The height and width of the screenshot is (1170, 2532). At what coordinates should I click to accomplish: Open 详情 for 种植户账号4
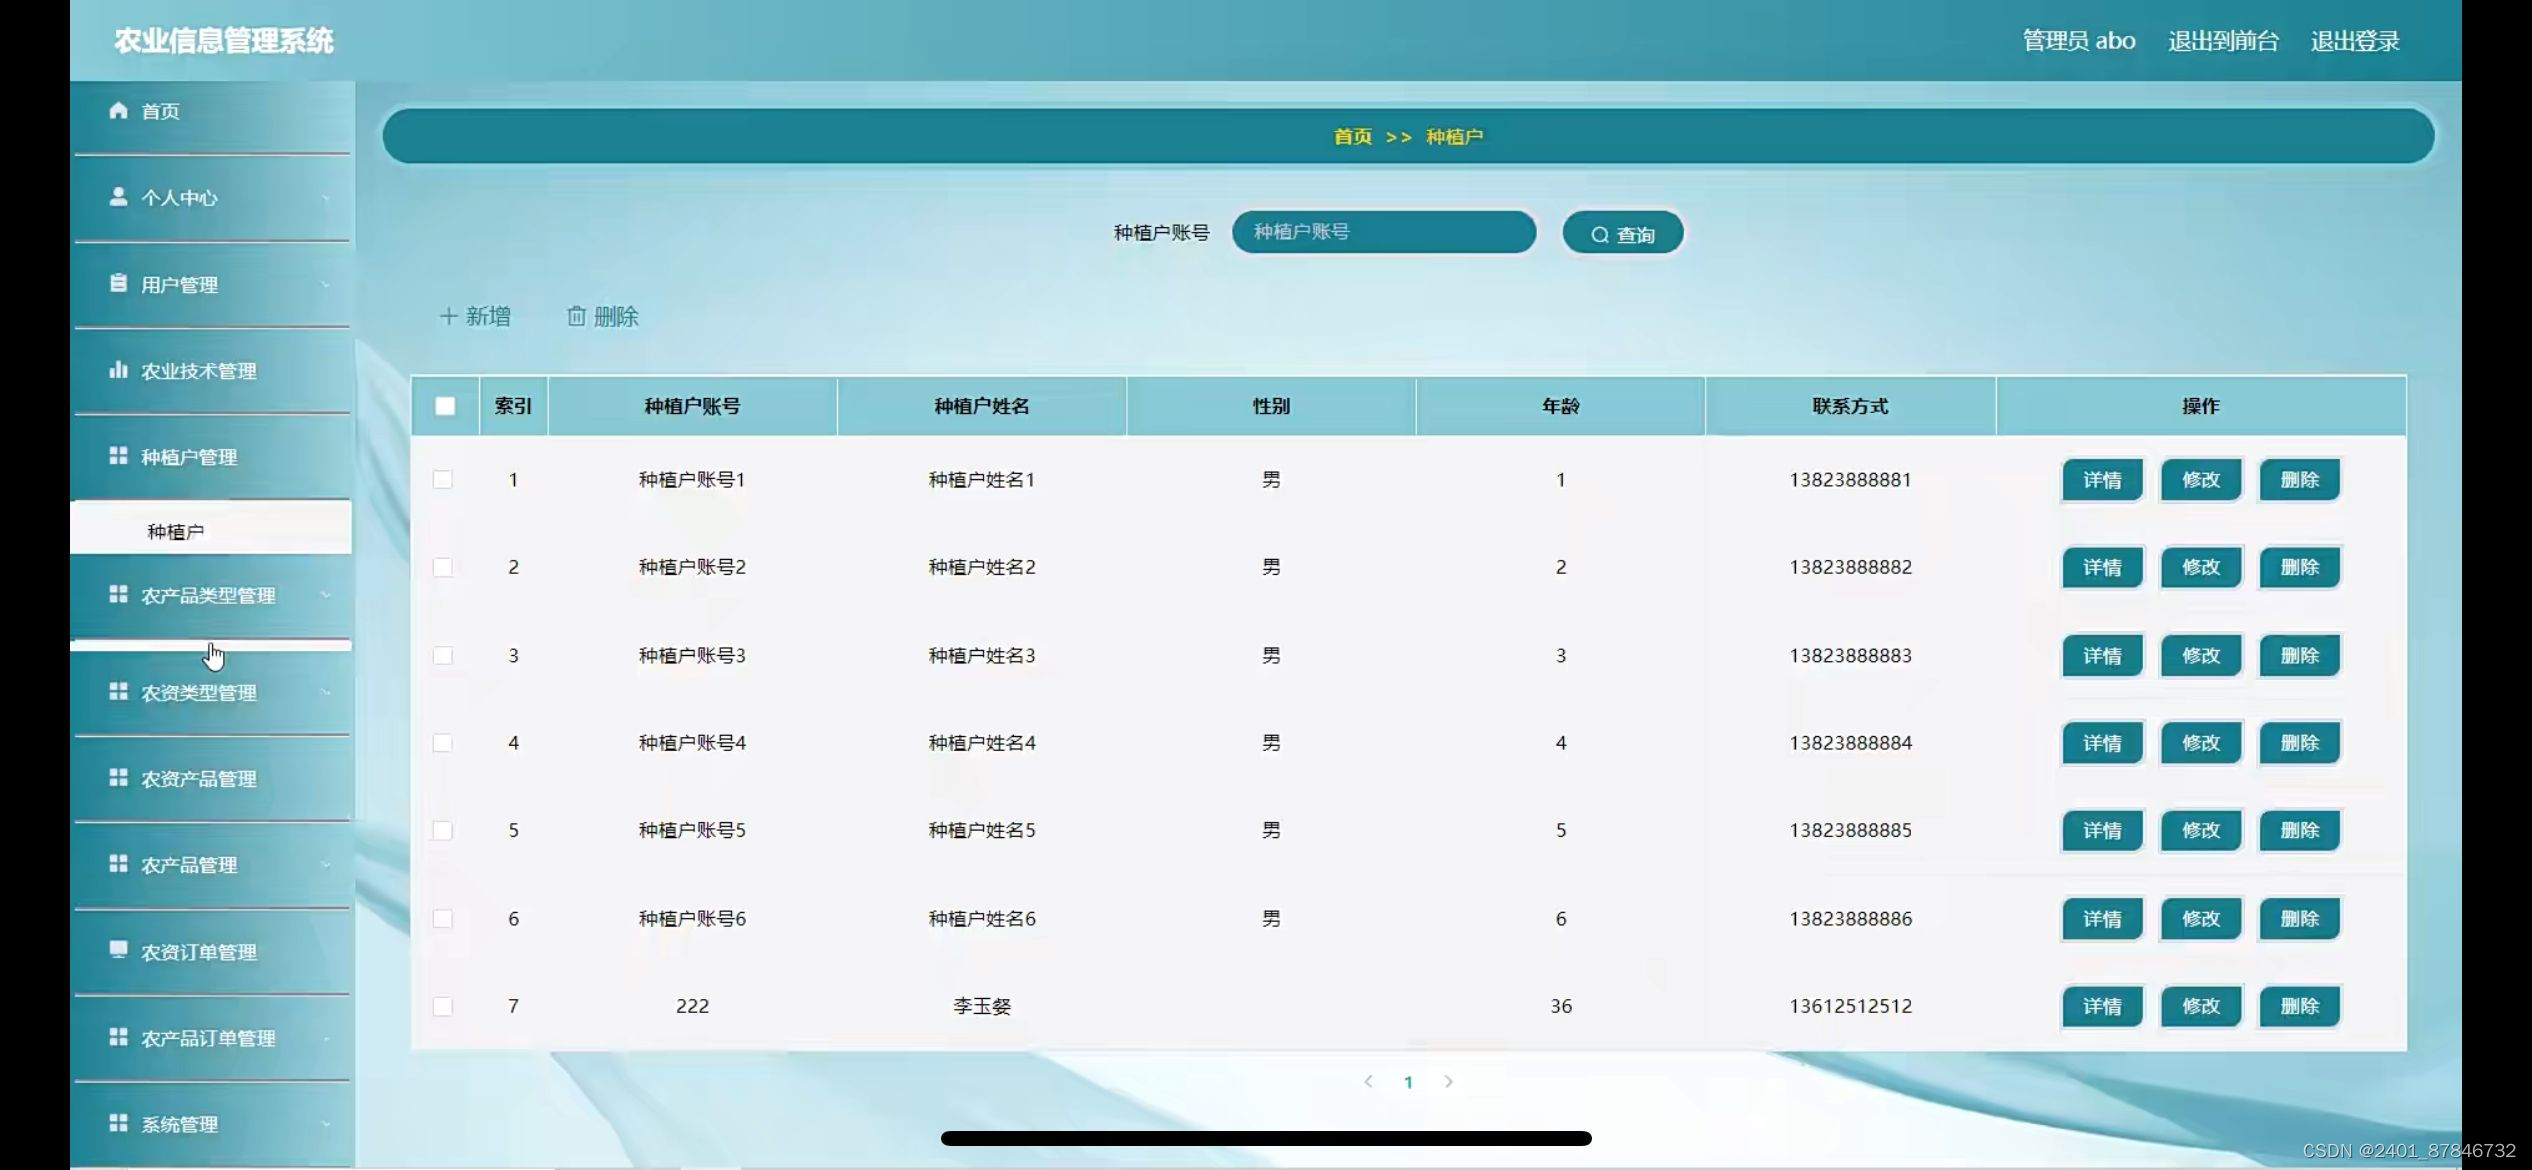(x=2102, y=743)
